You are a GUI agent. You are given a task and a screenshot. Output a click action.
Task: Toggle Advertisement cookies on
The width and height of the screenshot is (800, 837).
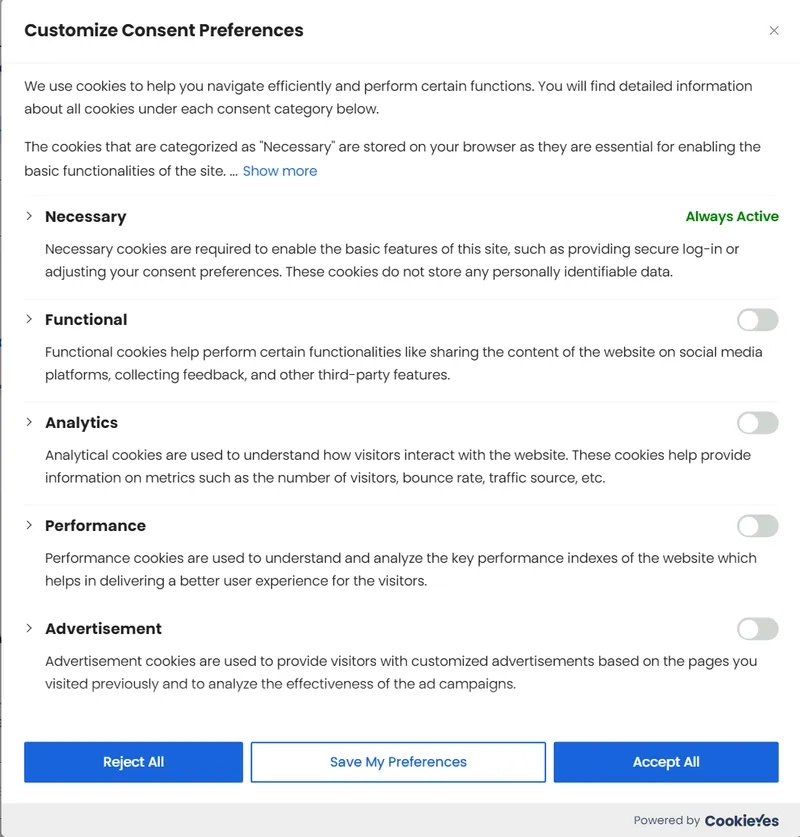pos(757,628)
